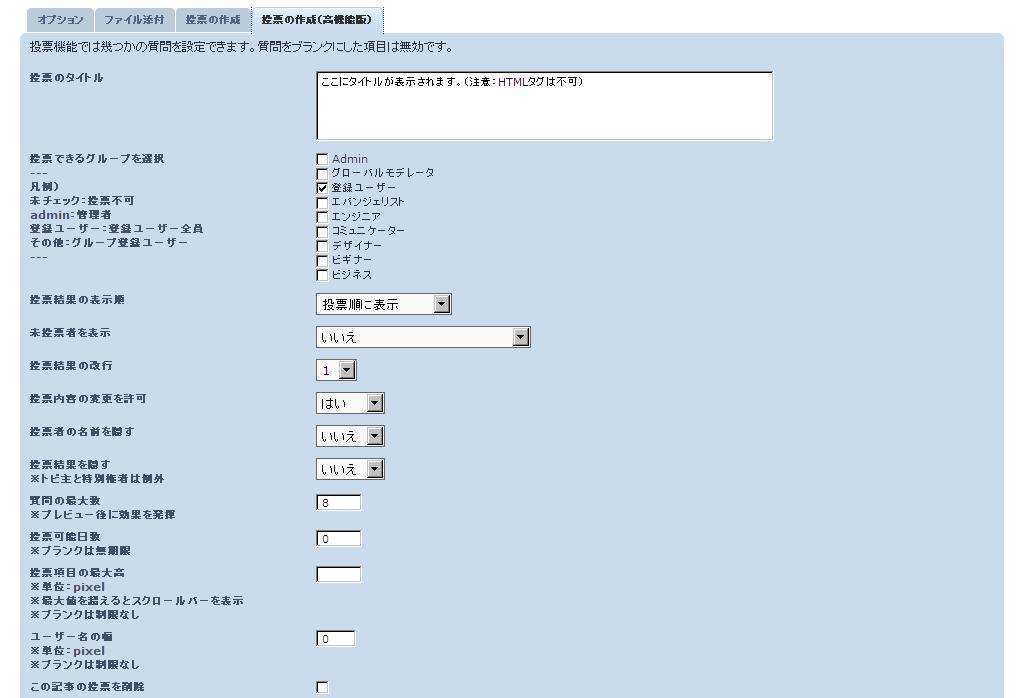Open the 投票者の名前を隠す dropdown
The image size is (1024, 698).
point(351,436)
